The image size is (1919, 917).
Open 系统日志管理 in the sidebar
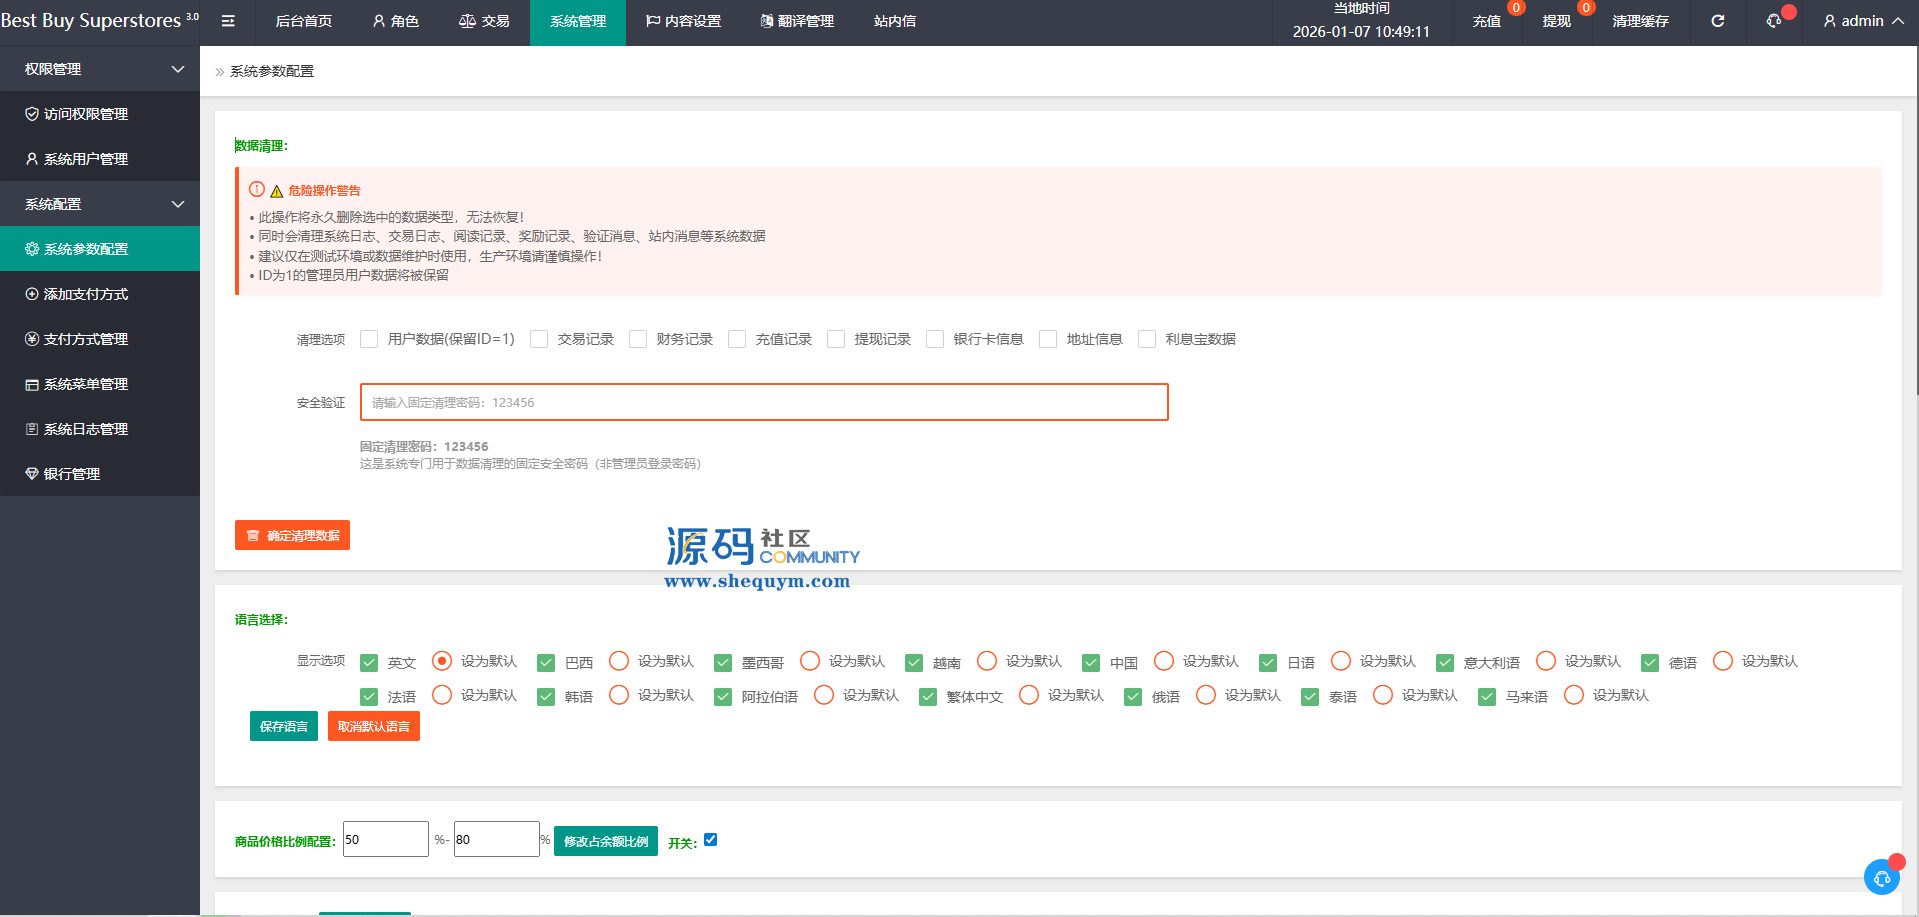click(86, 429)
